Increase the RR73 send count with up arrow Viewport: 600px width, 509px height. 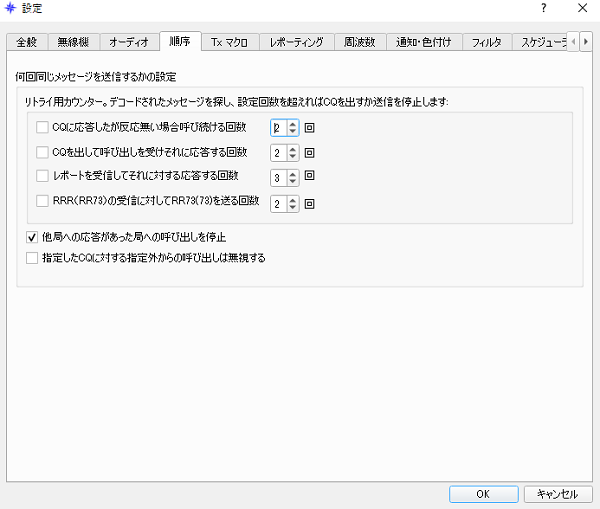292,198
